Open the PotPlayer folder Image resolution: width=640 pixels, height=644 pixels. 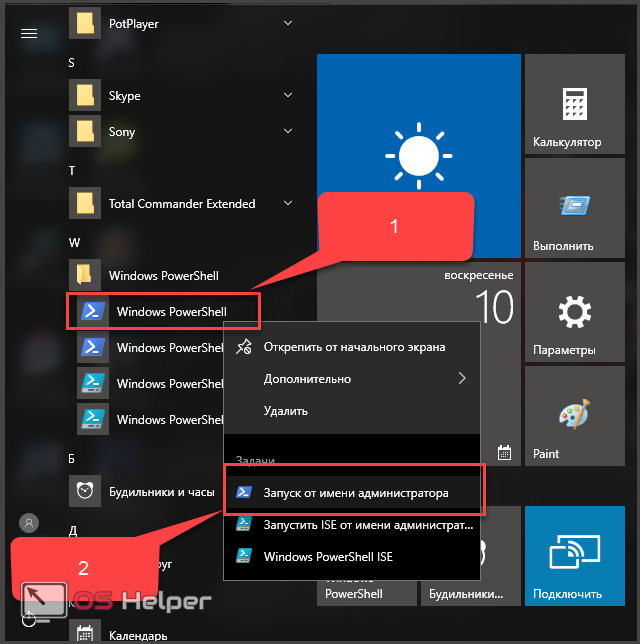[181, 24]
